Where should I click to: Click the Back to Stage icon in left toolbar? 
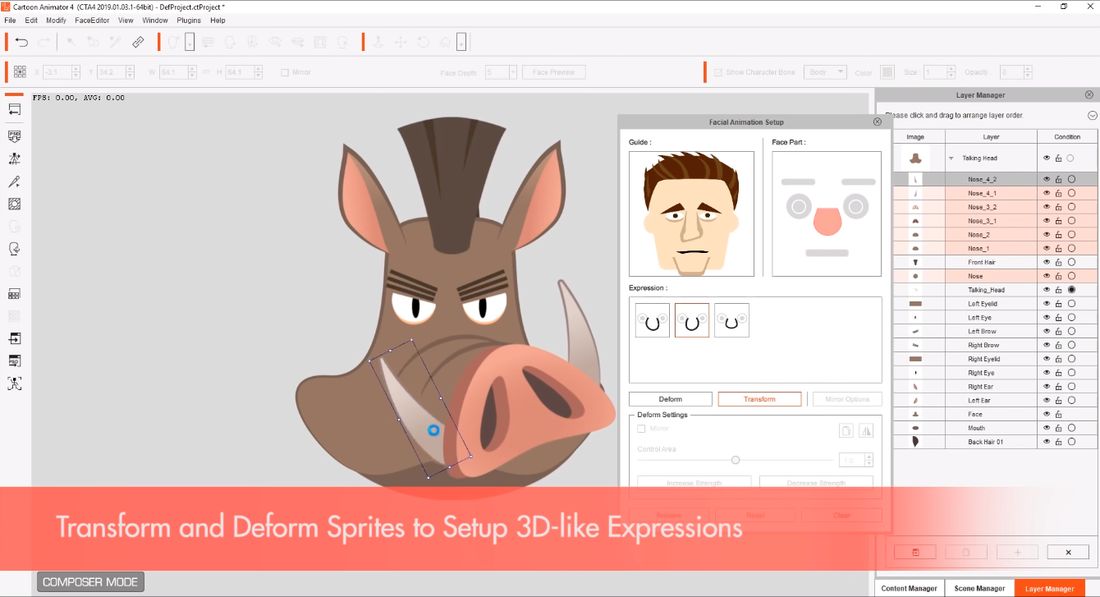click(15, 109)
